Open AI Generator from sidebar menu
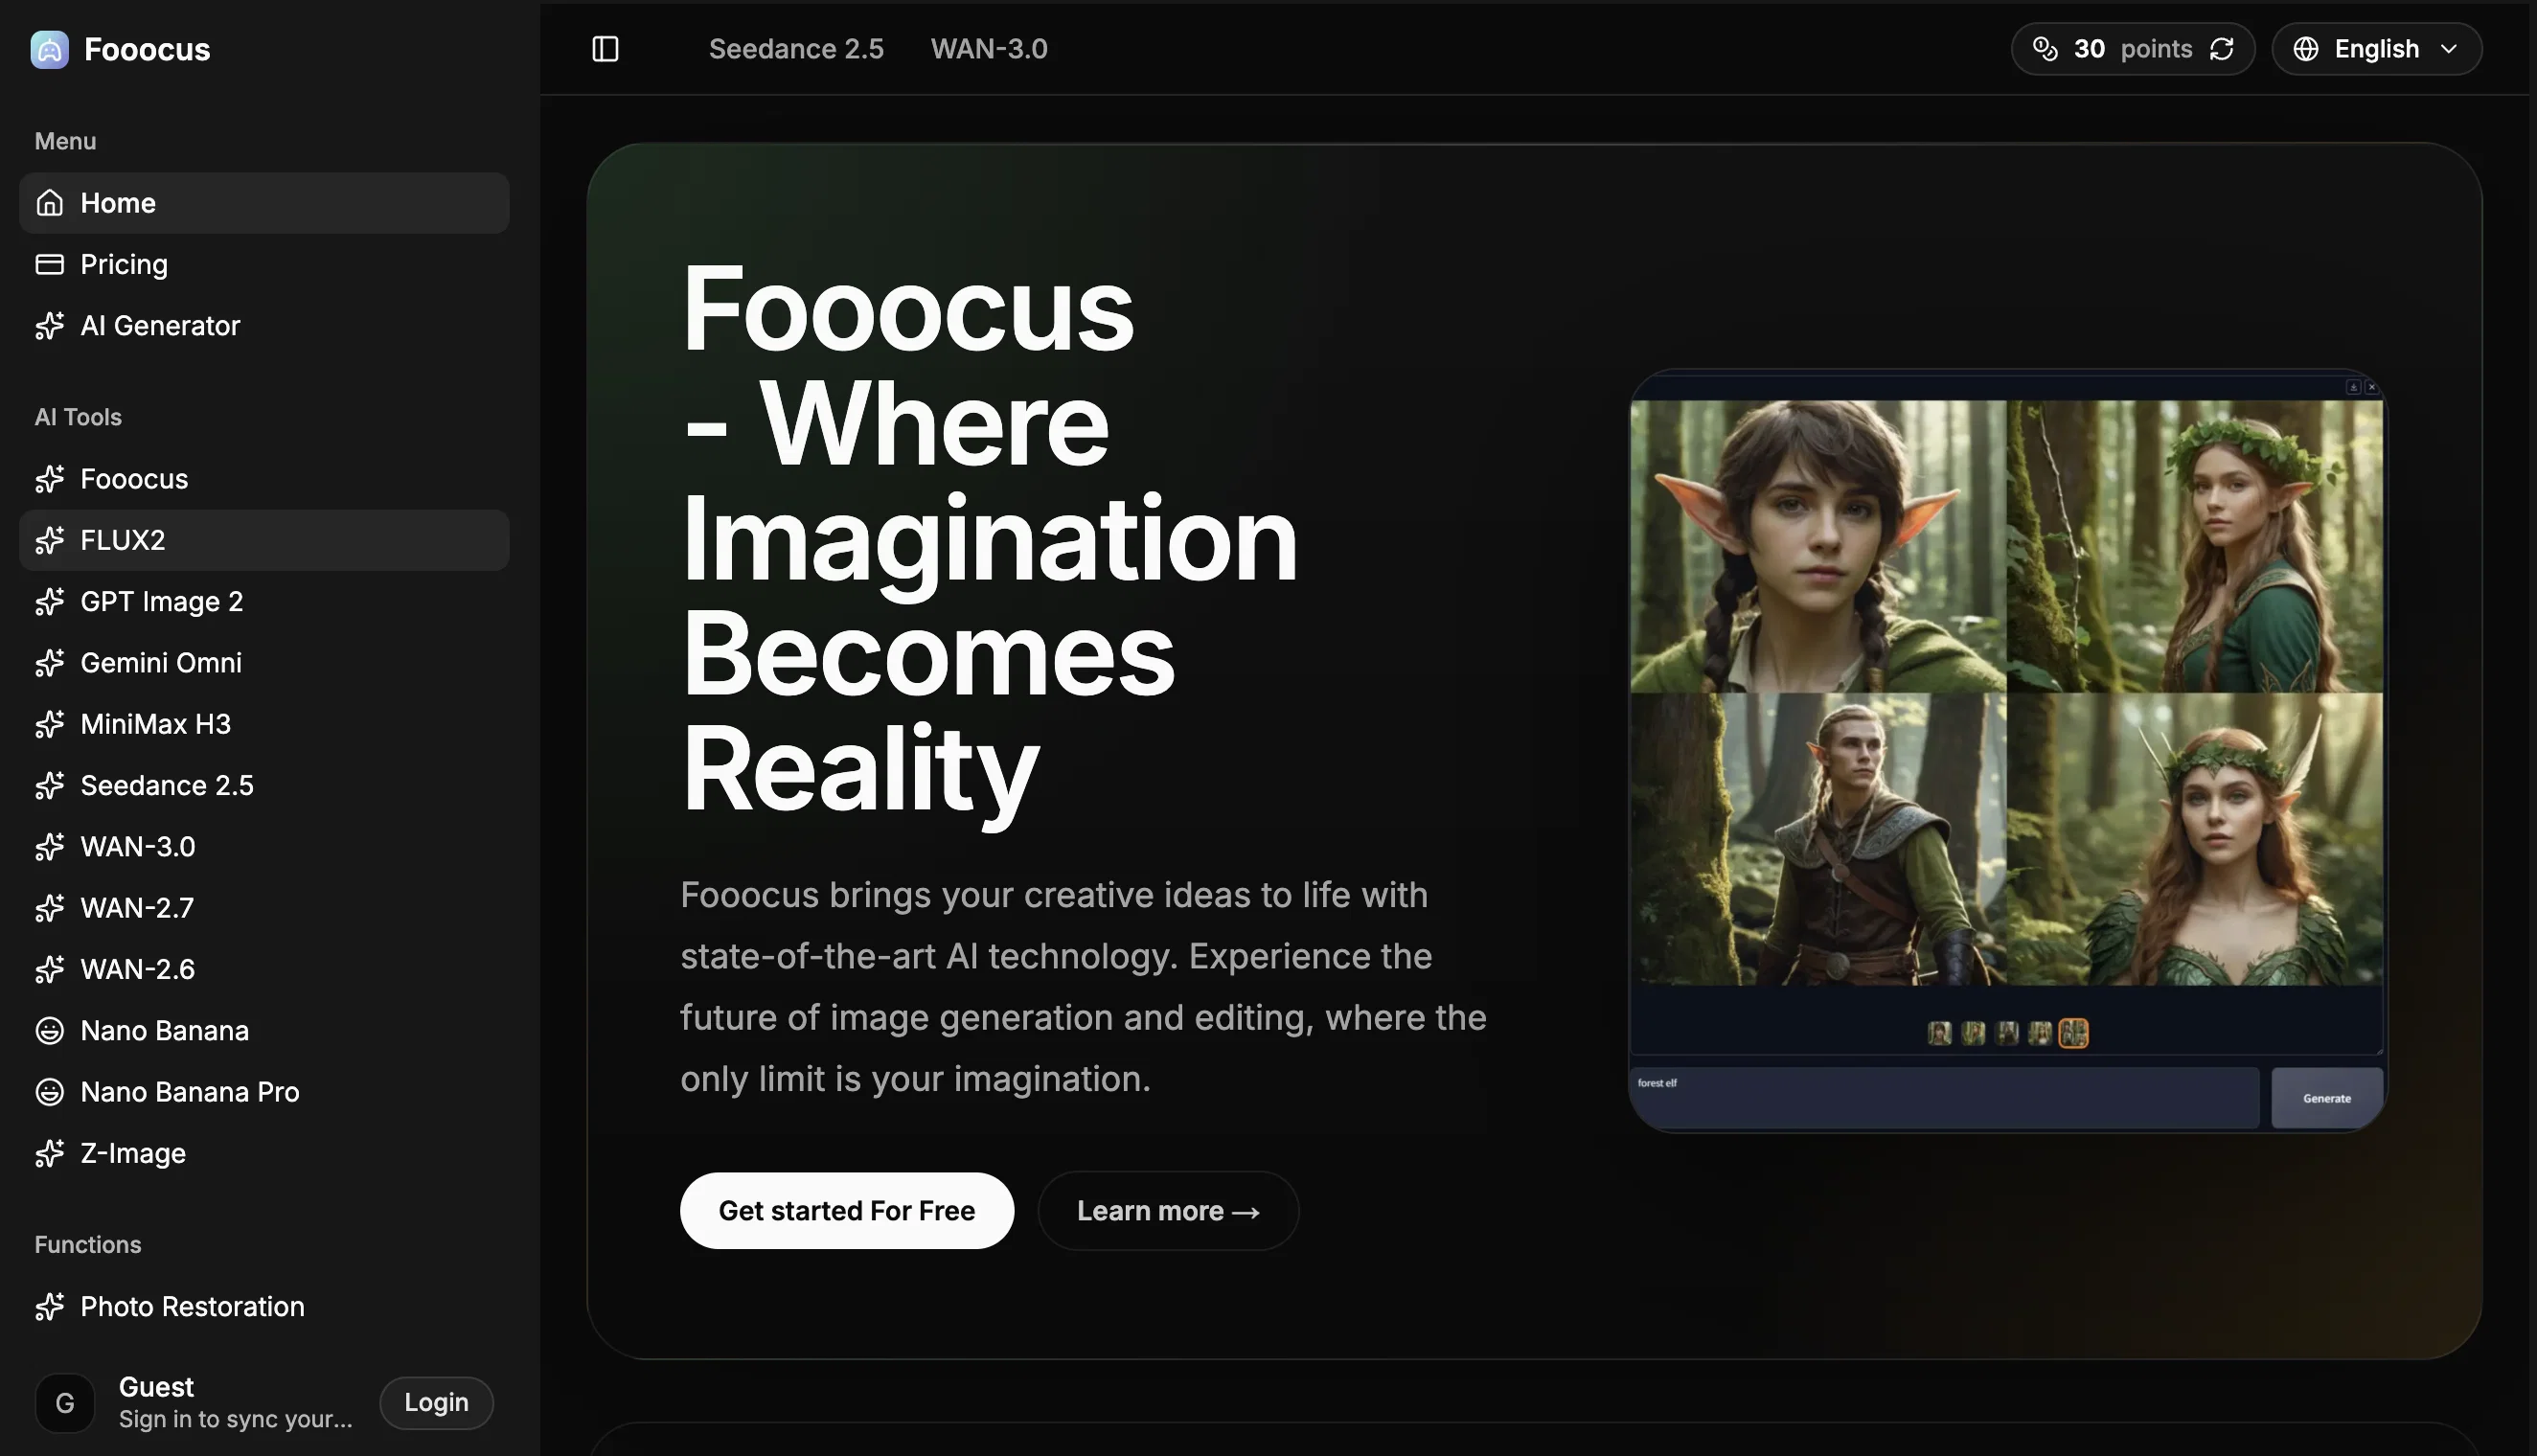Screen dimensions: 2537x1456 click(x=264, y=326)
